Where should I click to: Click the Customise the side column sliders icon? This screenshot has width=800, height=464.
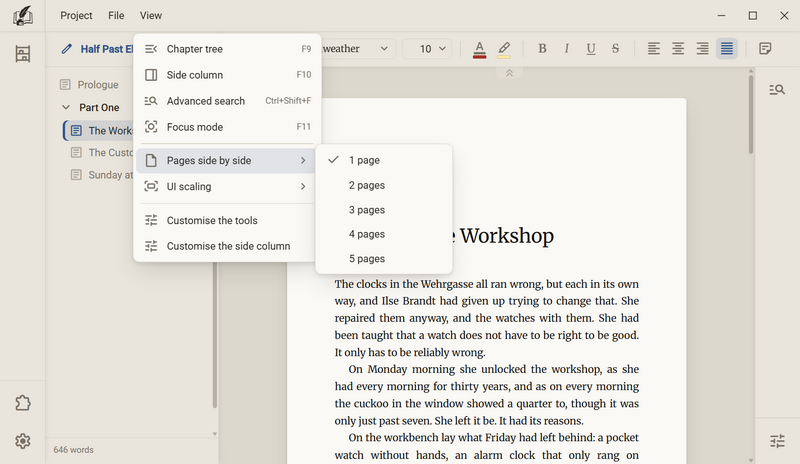coord(151,246)
